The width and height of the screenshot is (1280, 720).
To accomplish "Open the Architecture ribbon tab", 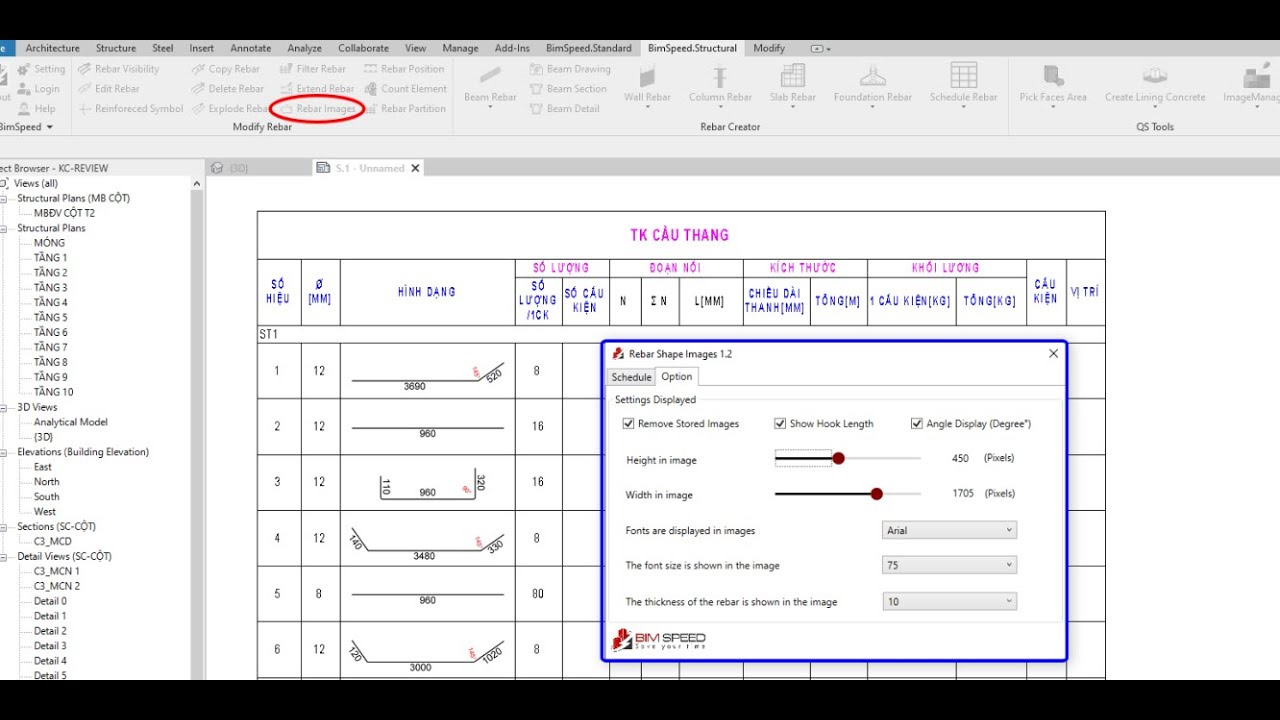I will [53, 48].
